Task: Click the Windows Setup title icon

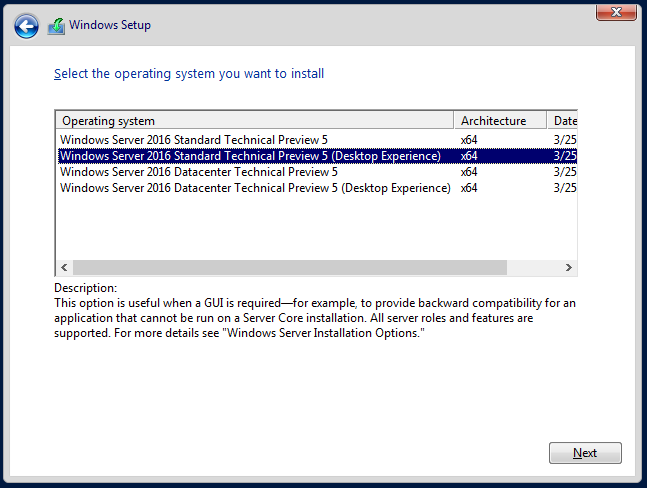Action: (x=56, y=26)
